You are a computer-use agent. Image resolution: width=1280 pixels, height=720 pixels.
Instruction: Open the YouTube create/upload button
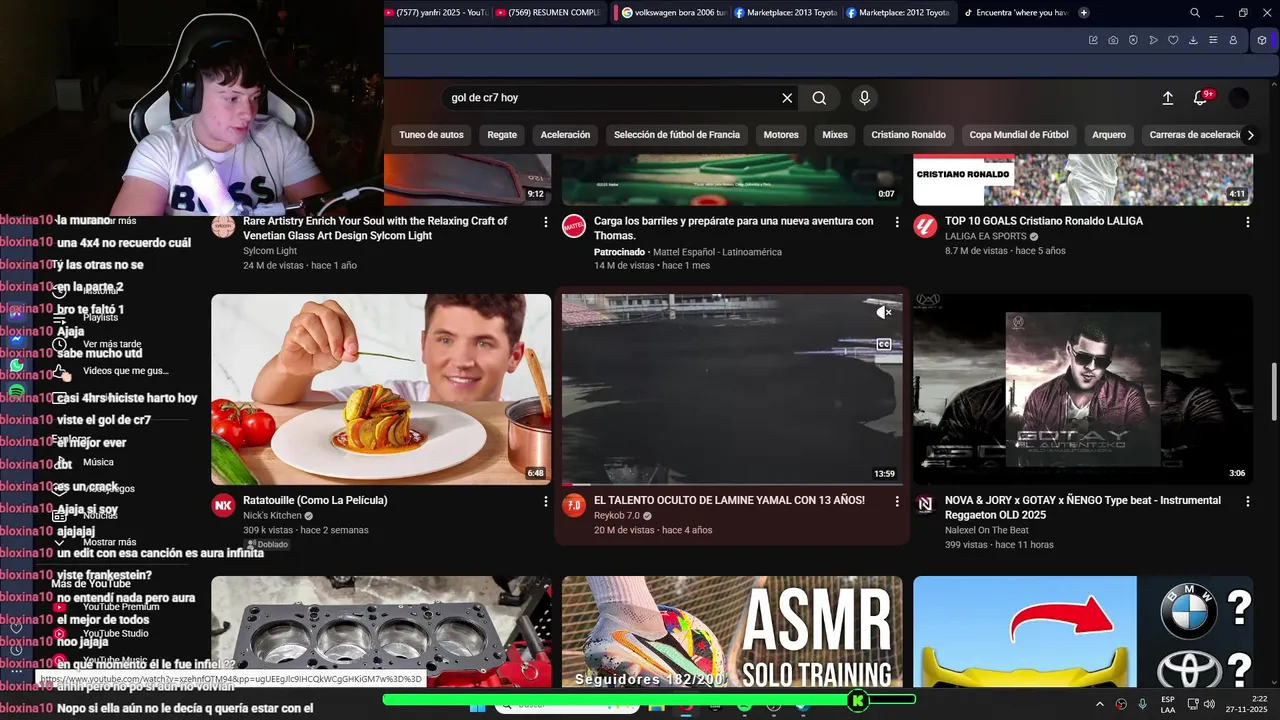click(x=1167, y=98)
